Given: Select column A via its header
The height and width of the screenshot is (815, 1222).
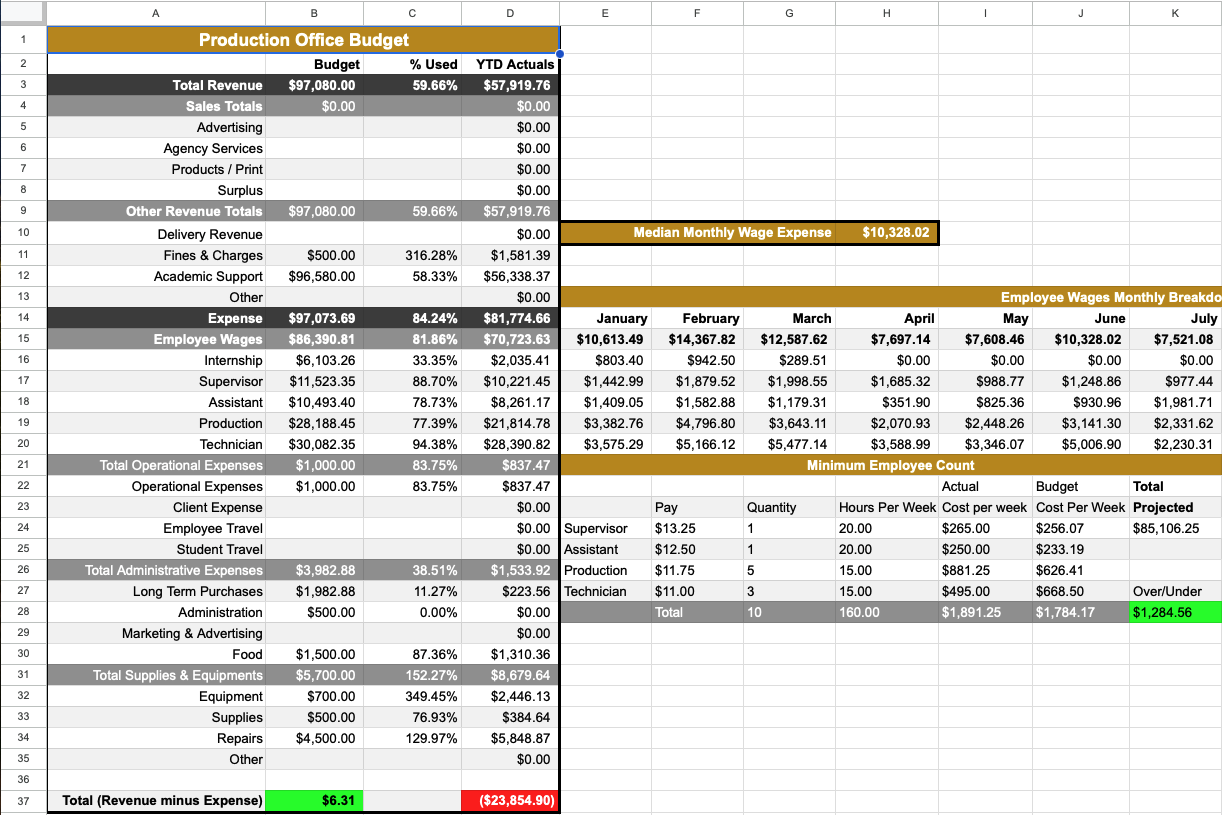Looking at the screenshot, I should [155, 13].
